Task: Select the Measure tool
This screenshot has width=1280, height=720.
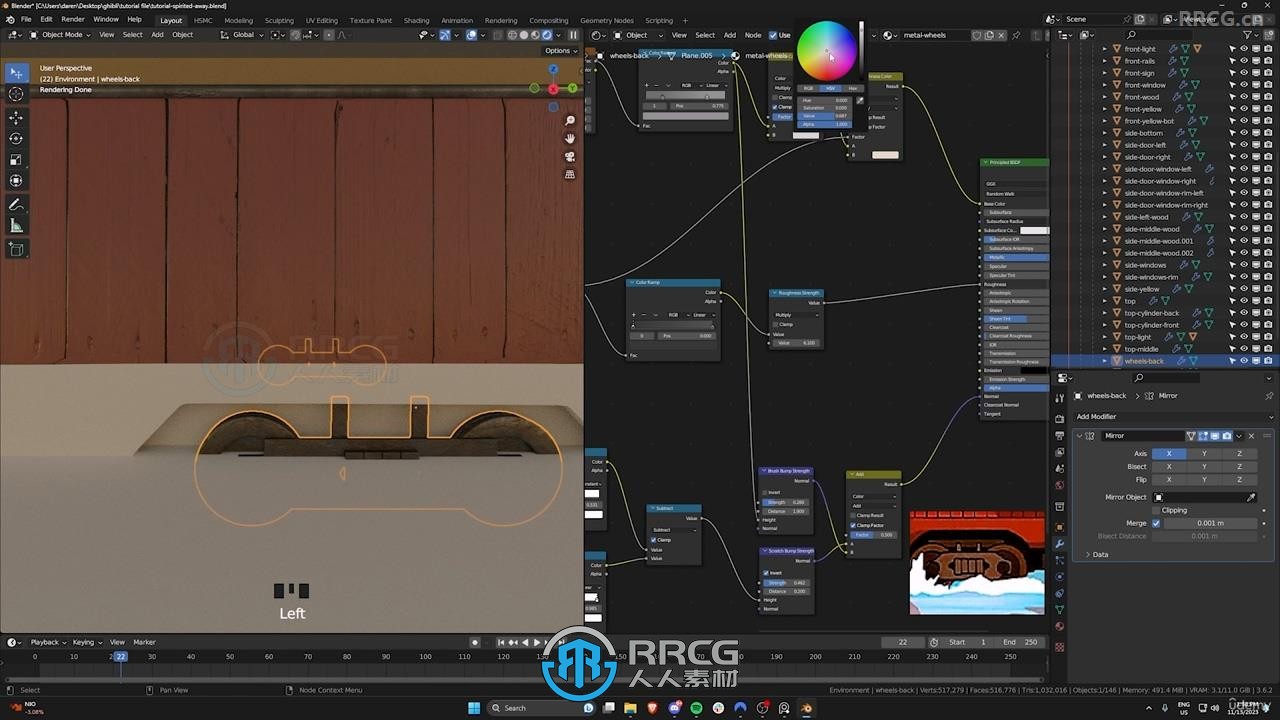Action: pos(16,226)
